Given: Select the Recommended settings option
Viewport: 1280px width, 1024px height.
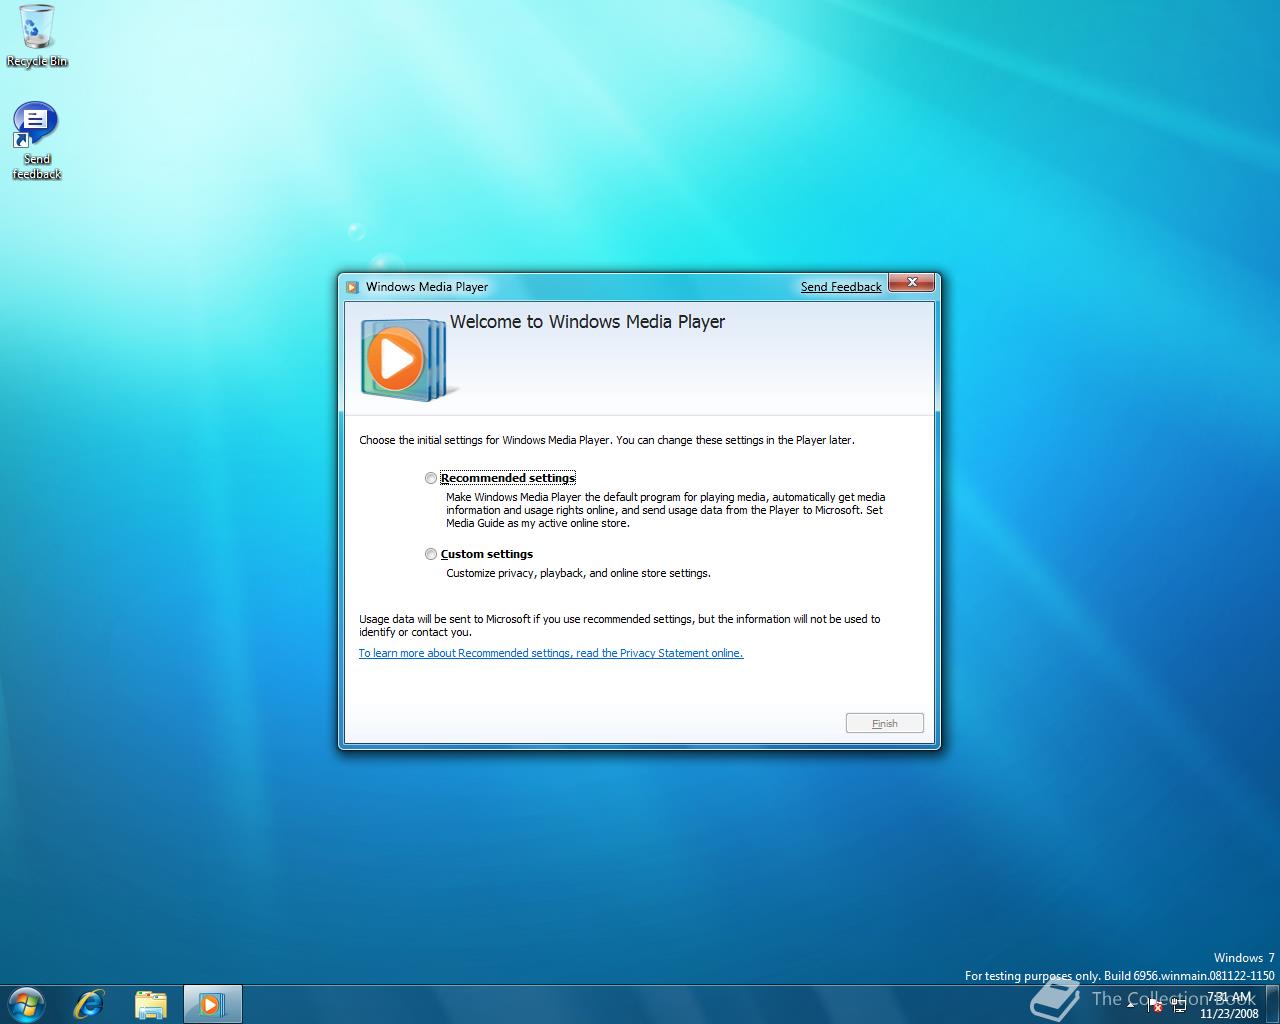Looking at the screenshot, I should (x=500, y=478).
